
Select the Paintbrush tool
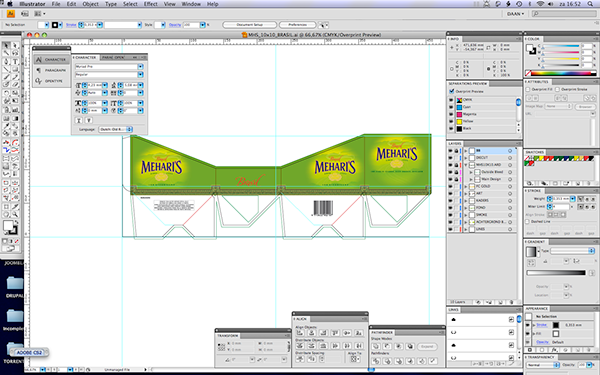[7, 78]
